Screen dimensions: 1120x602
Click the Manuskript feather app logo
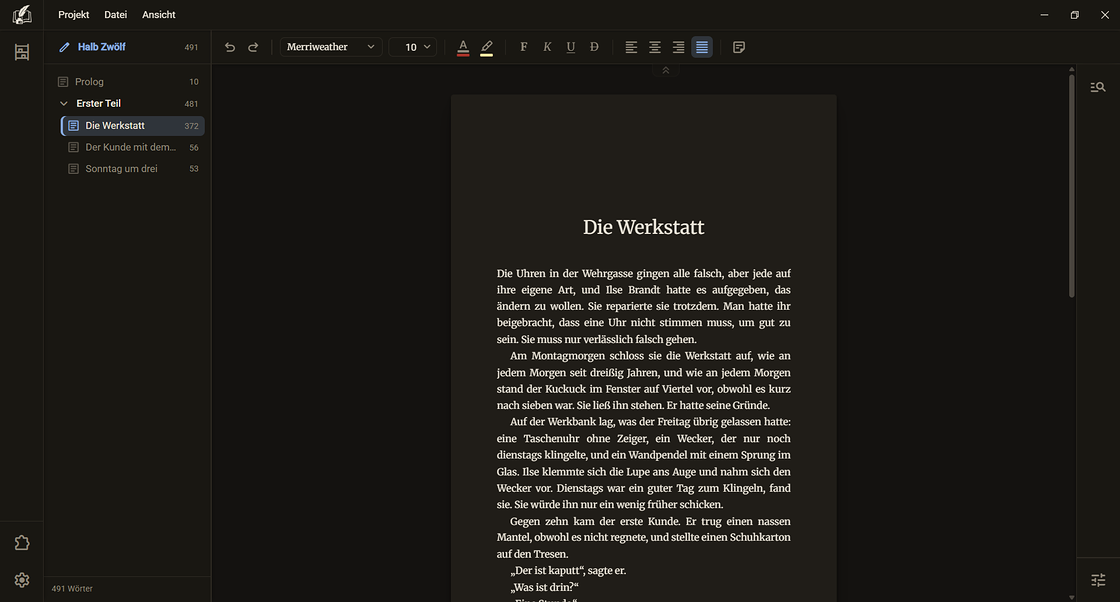coord(22,14)
